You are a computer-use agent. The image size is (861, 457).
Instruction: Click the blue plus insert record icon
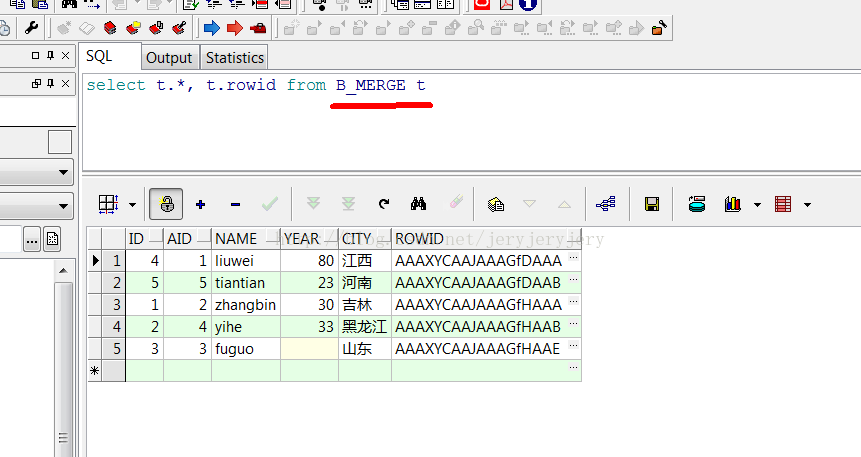(201, 204)
